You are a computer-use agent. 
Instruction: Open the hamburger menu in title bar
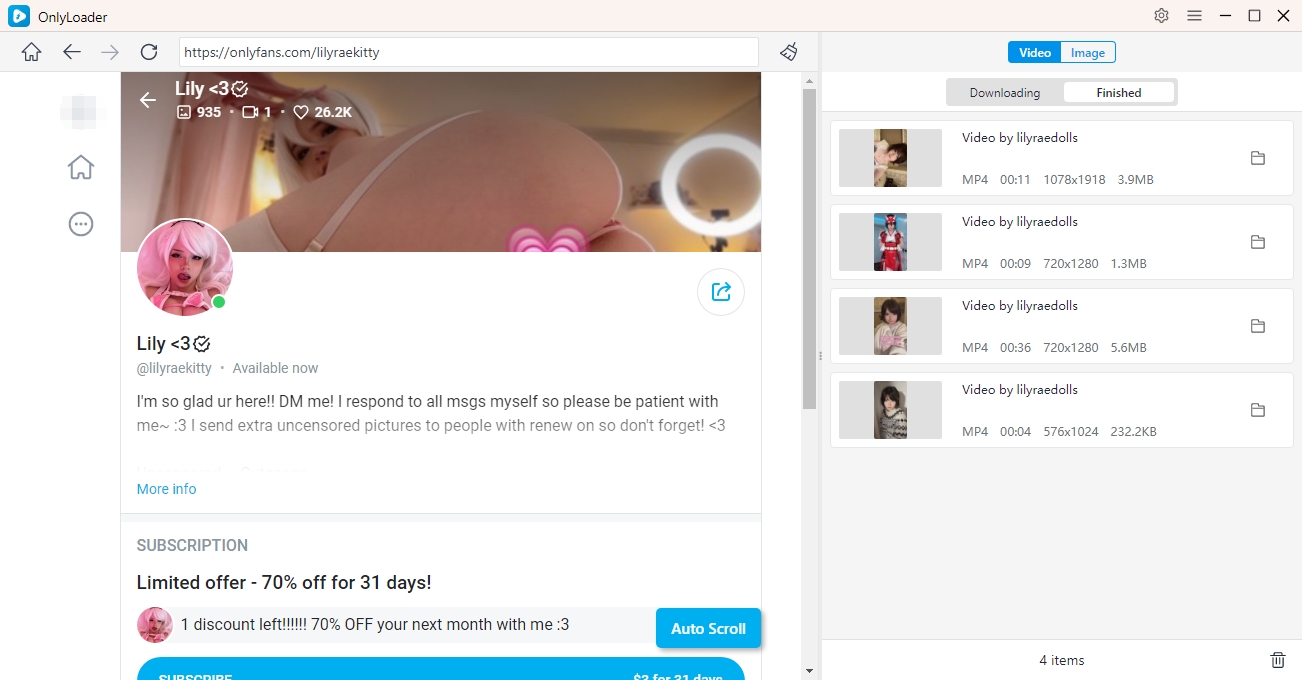click(x=1194, y=16)
